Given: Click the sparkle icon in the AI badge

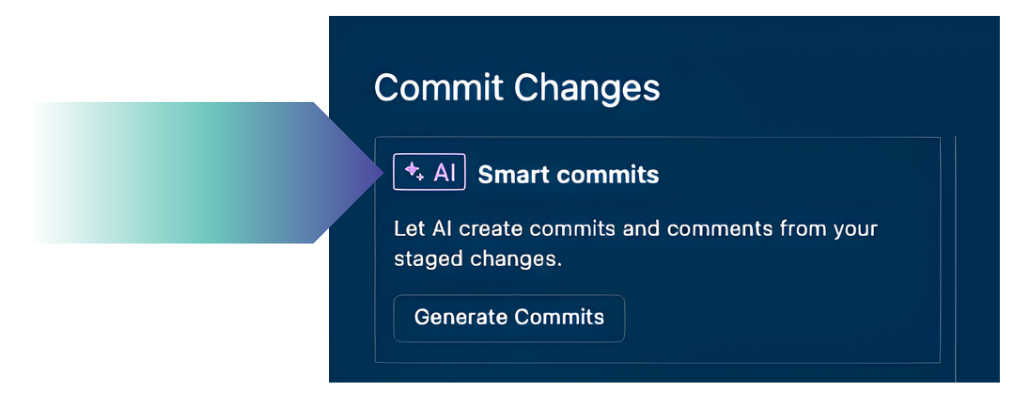Looking at the screenshot, I should pyautogui.click(x=412, y=173).
